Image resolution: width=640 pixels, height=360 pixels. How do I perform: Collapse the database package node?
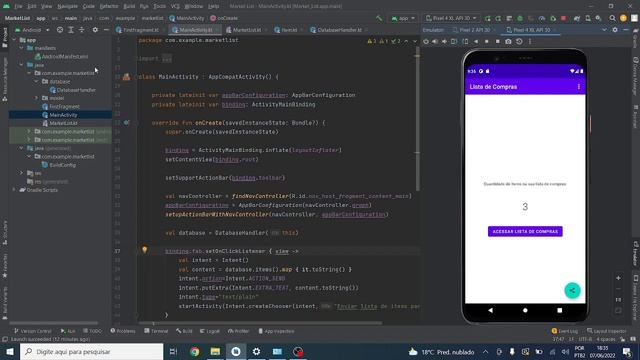click(x=37, y=81)
